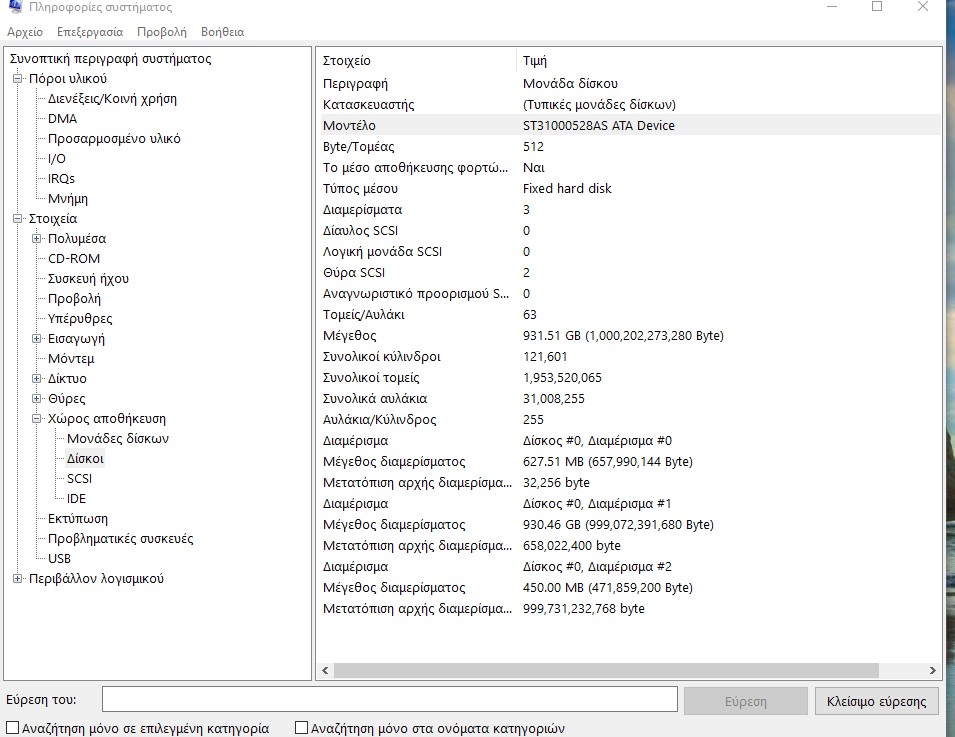Image resolution: width=955 pixels, height=737 pixels.
Task: Click the disabled Εύρεση button
Action: 745,702
